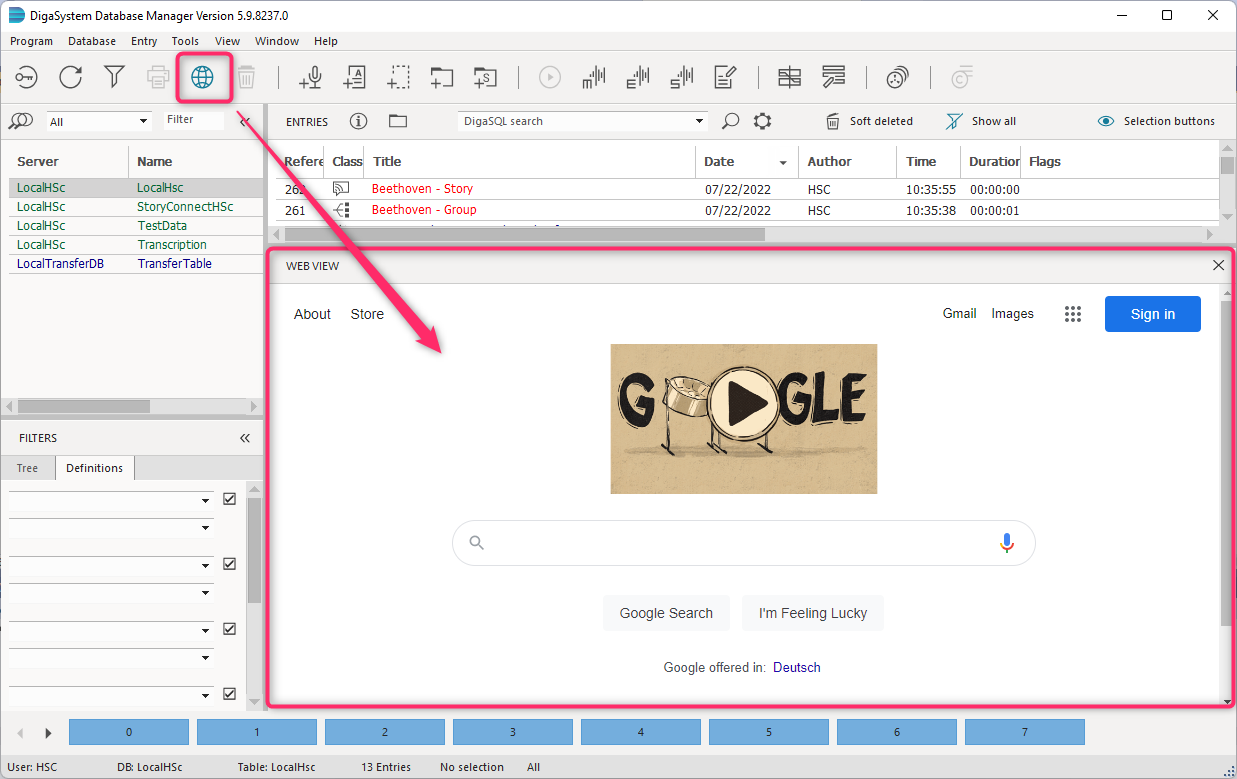
Task: Click the key login toolbar icon
Action: click(26, 77)
